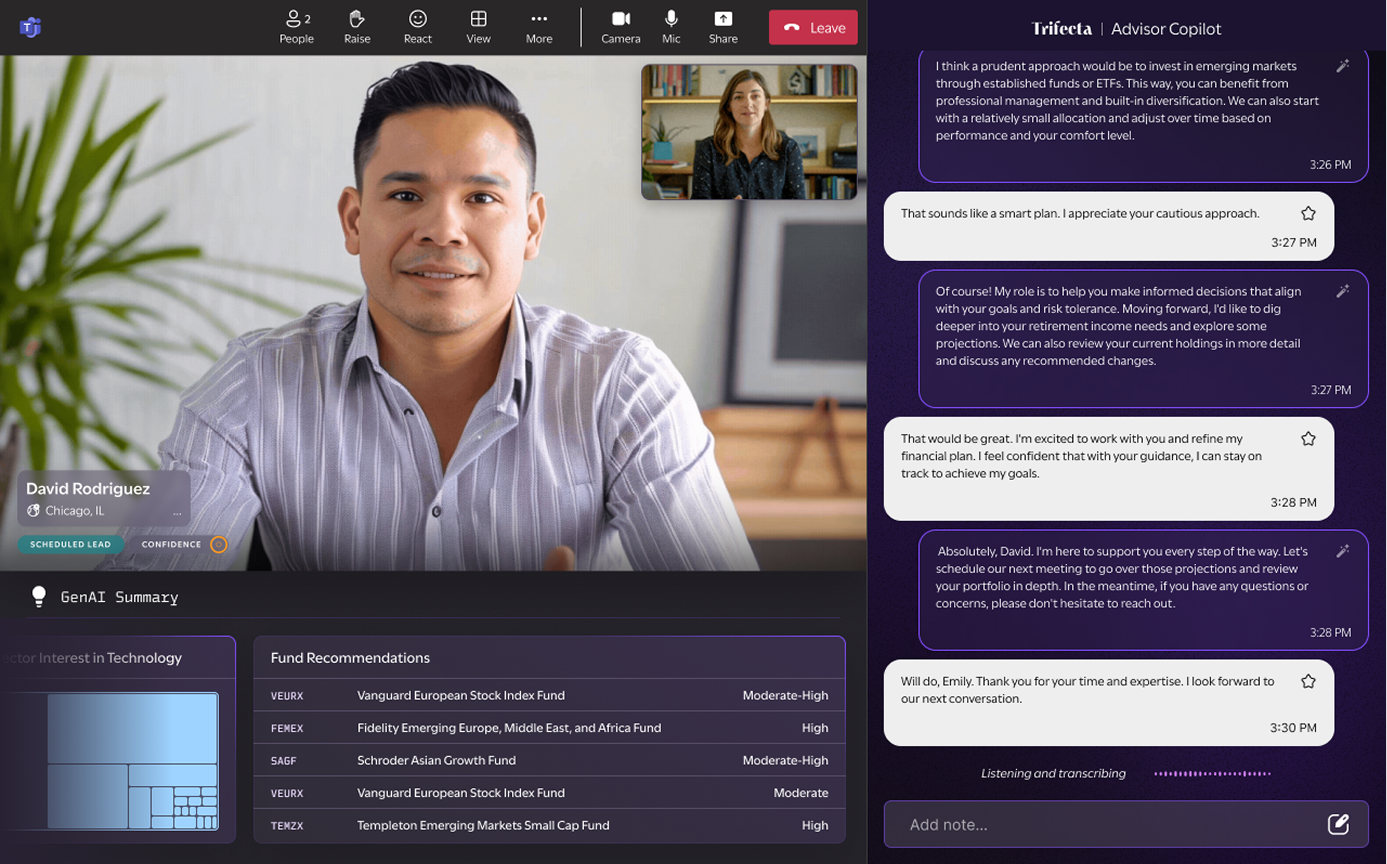1387x864 pixels.
Task: Click magic wand on emerging markets ETF message
Action: coord(1343,66)
